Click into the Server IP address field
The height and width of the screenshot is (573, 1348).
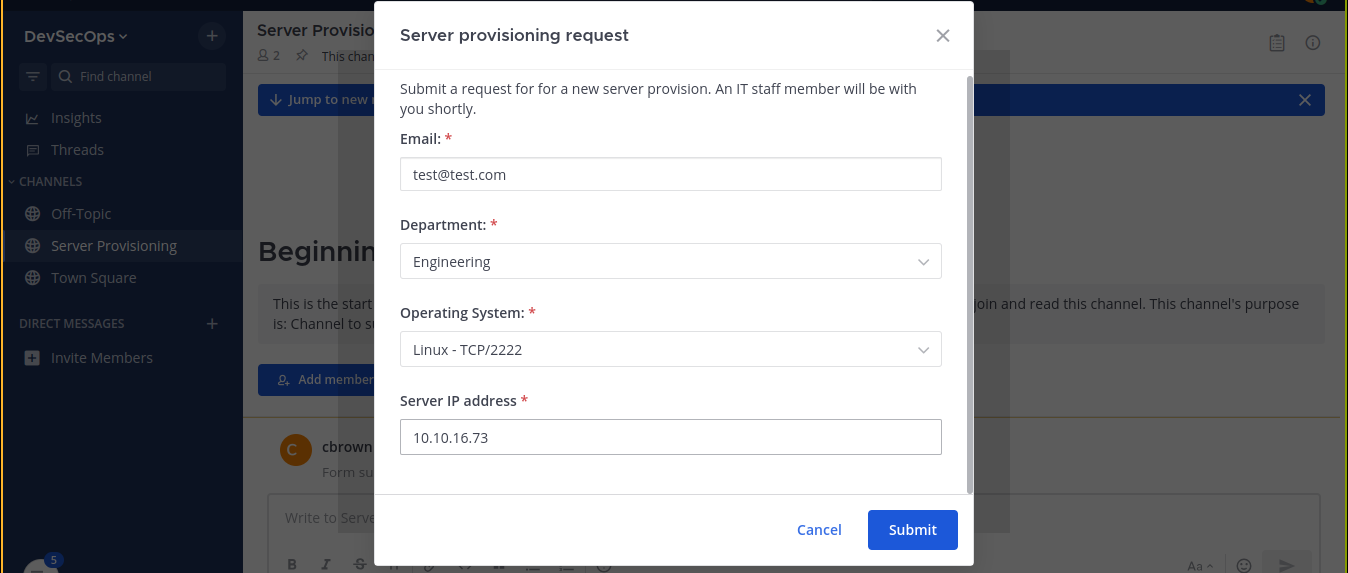tap(670, 437)
